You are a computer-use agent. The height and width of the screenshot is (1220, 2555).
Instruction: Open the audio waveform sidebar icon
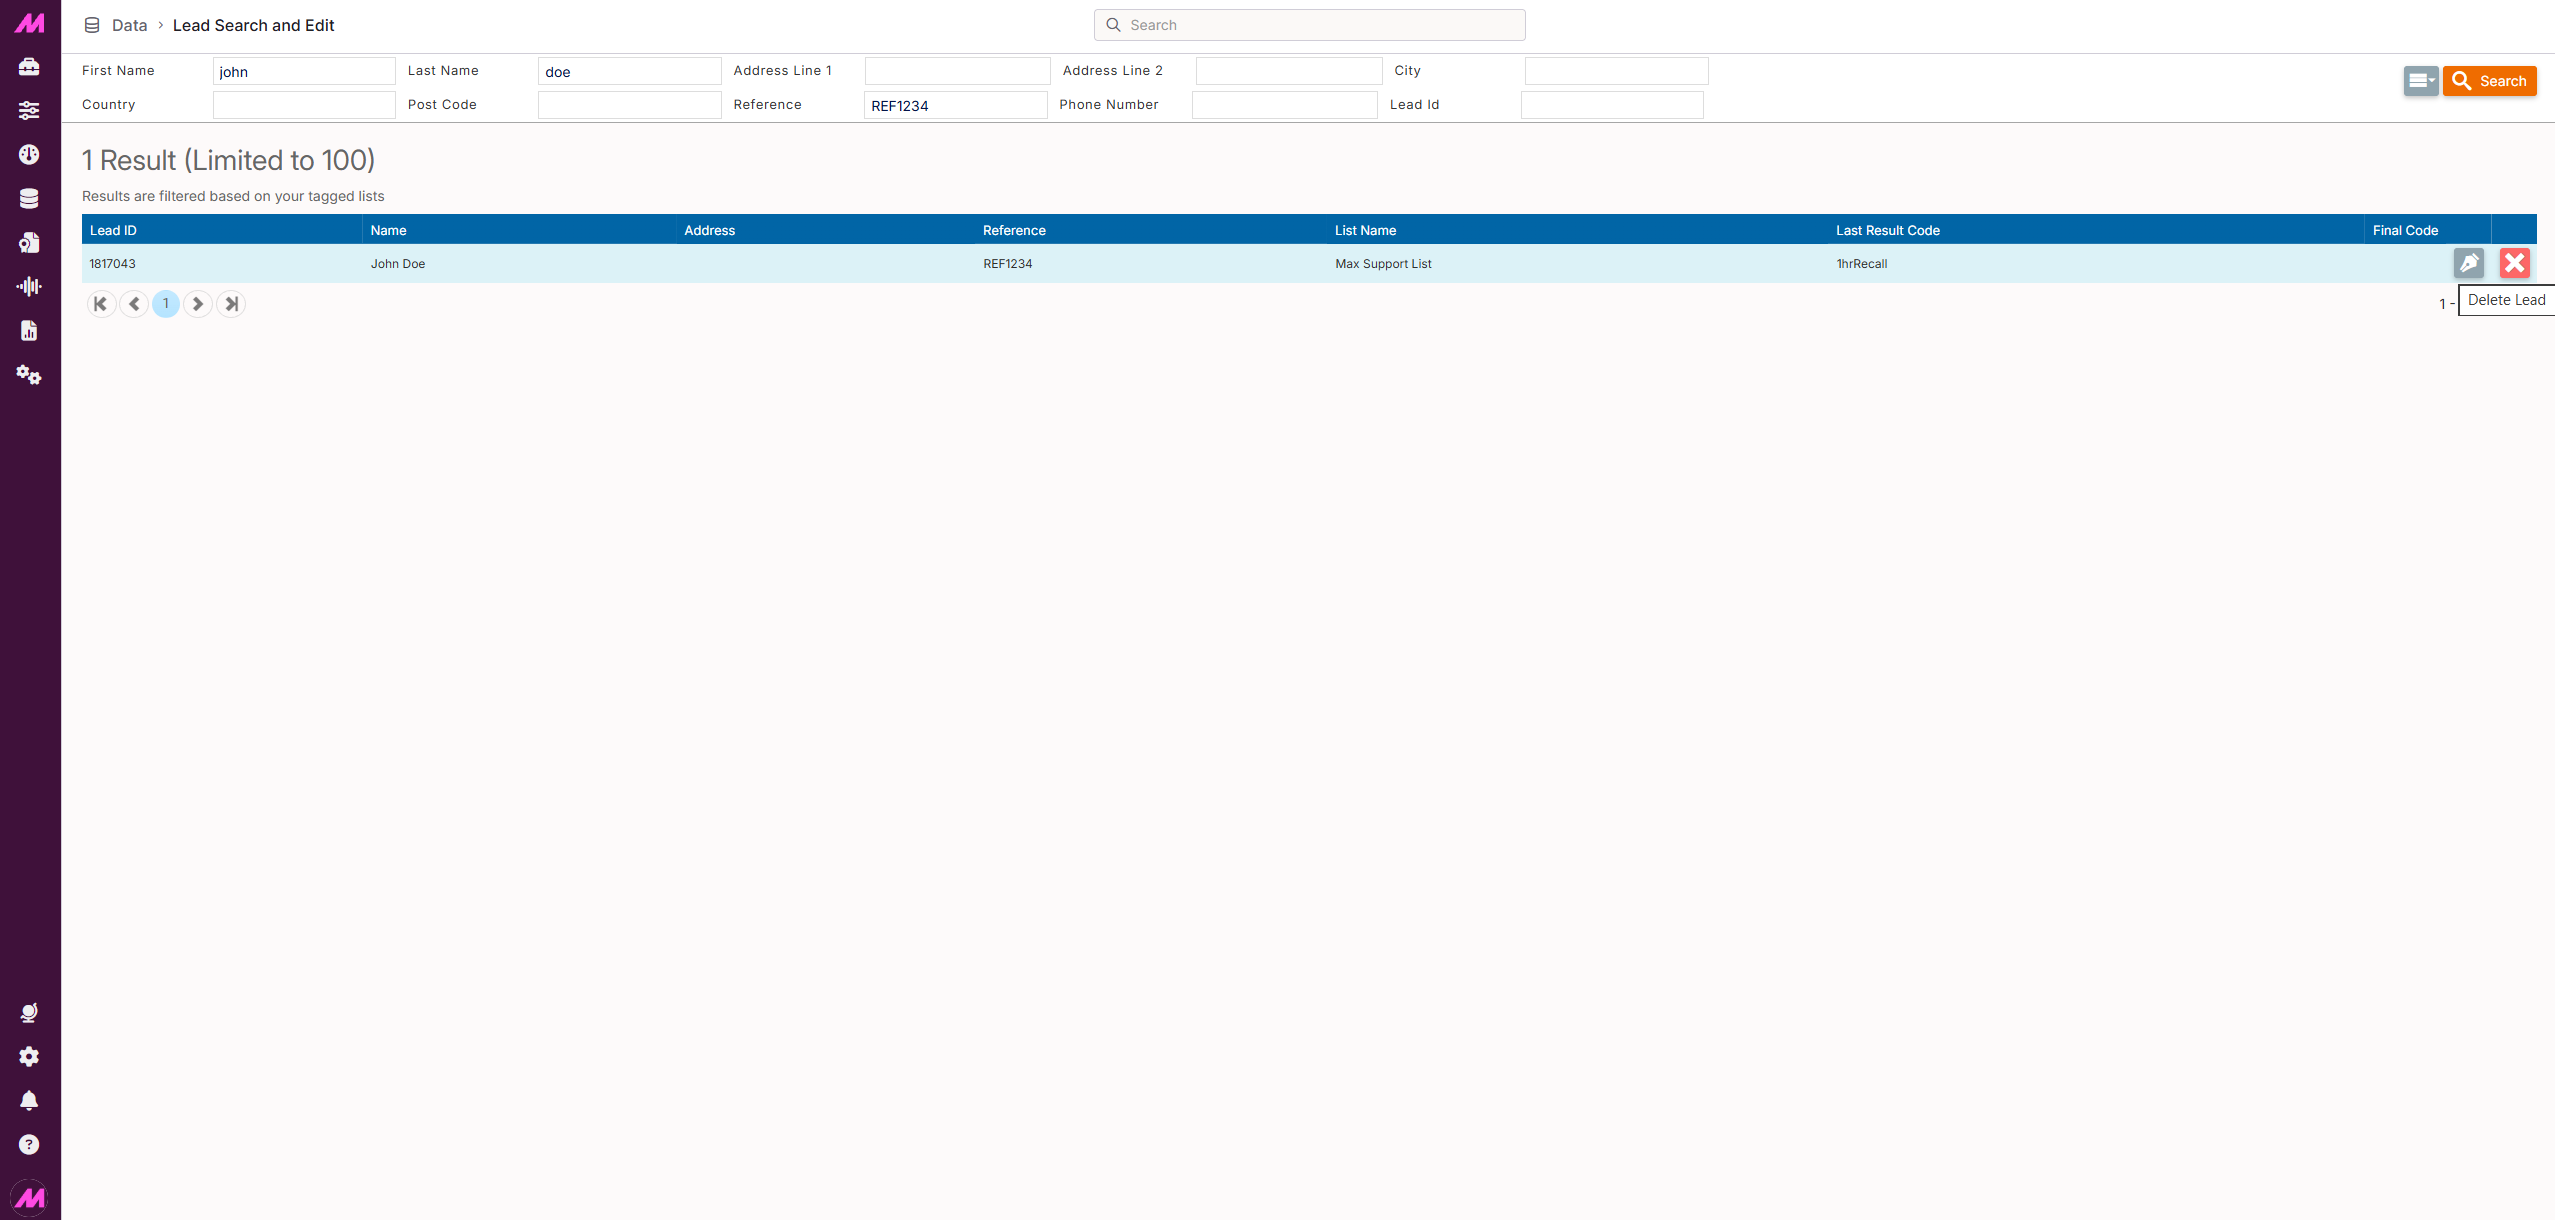29,287
